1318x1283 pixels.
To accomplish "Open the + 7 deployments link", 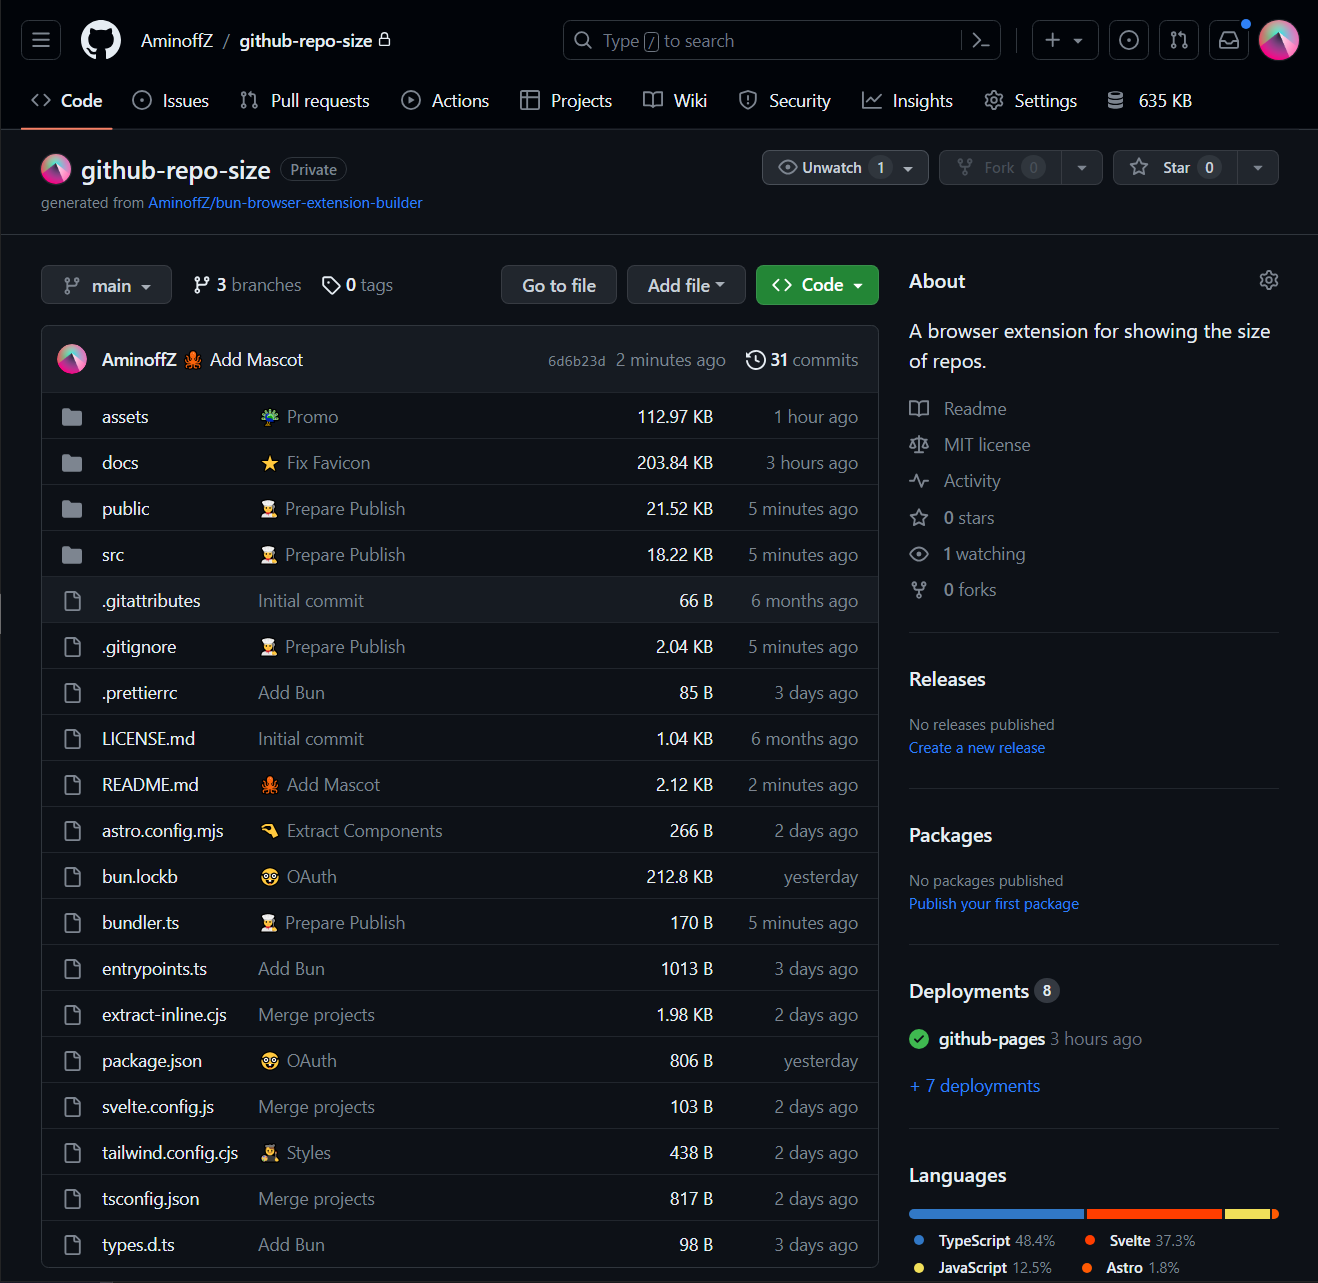I will pos(975,1086).
